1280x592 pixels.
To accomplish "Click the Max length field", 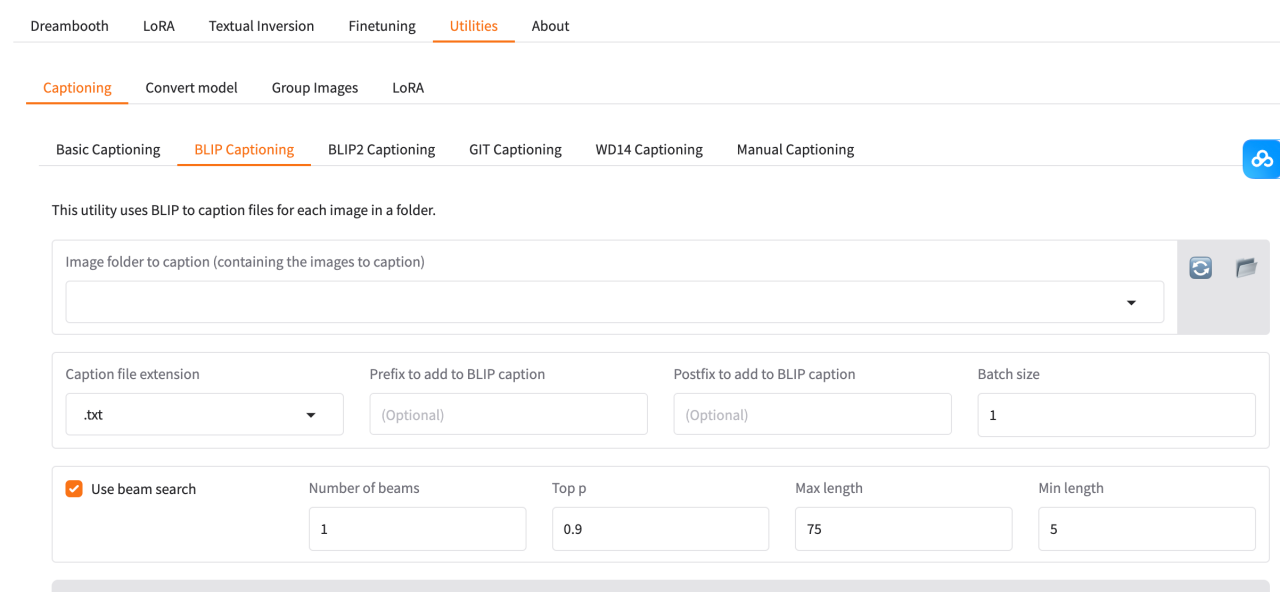I will click(x=903, y=529).
